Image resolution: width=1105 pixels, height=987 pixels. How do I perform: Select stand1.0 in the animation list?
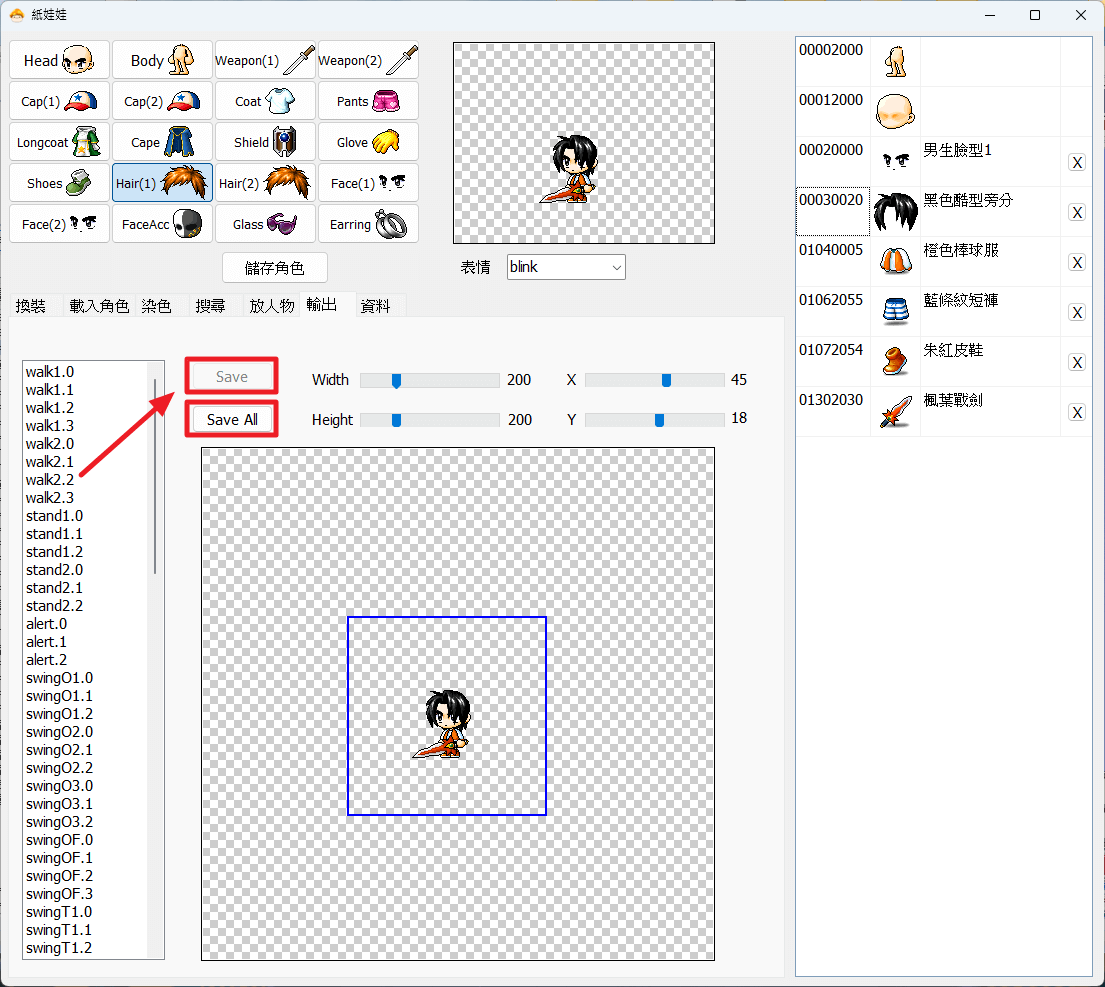point(54,516)
